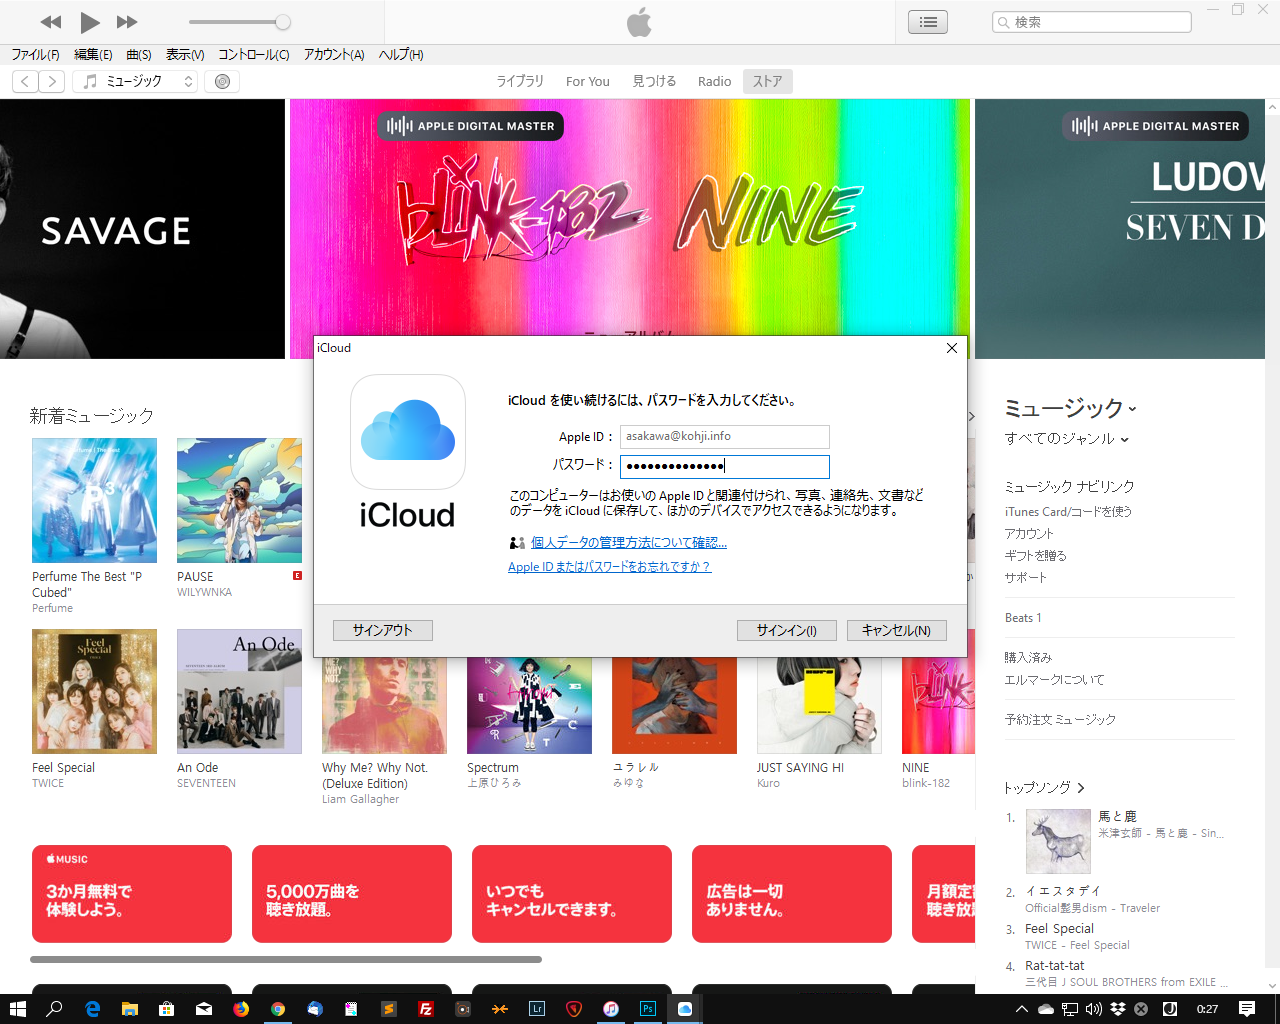Open the Spectrum album cover
Image resolution: width=1280 pixels, height=1024 pixels.
529,705
